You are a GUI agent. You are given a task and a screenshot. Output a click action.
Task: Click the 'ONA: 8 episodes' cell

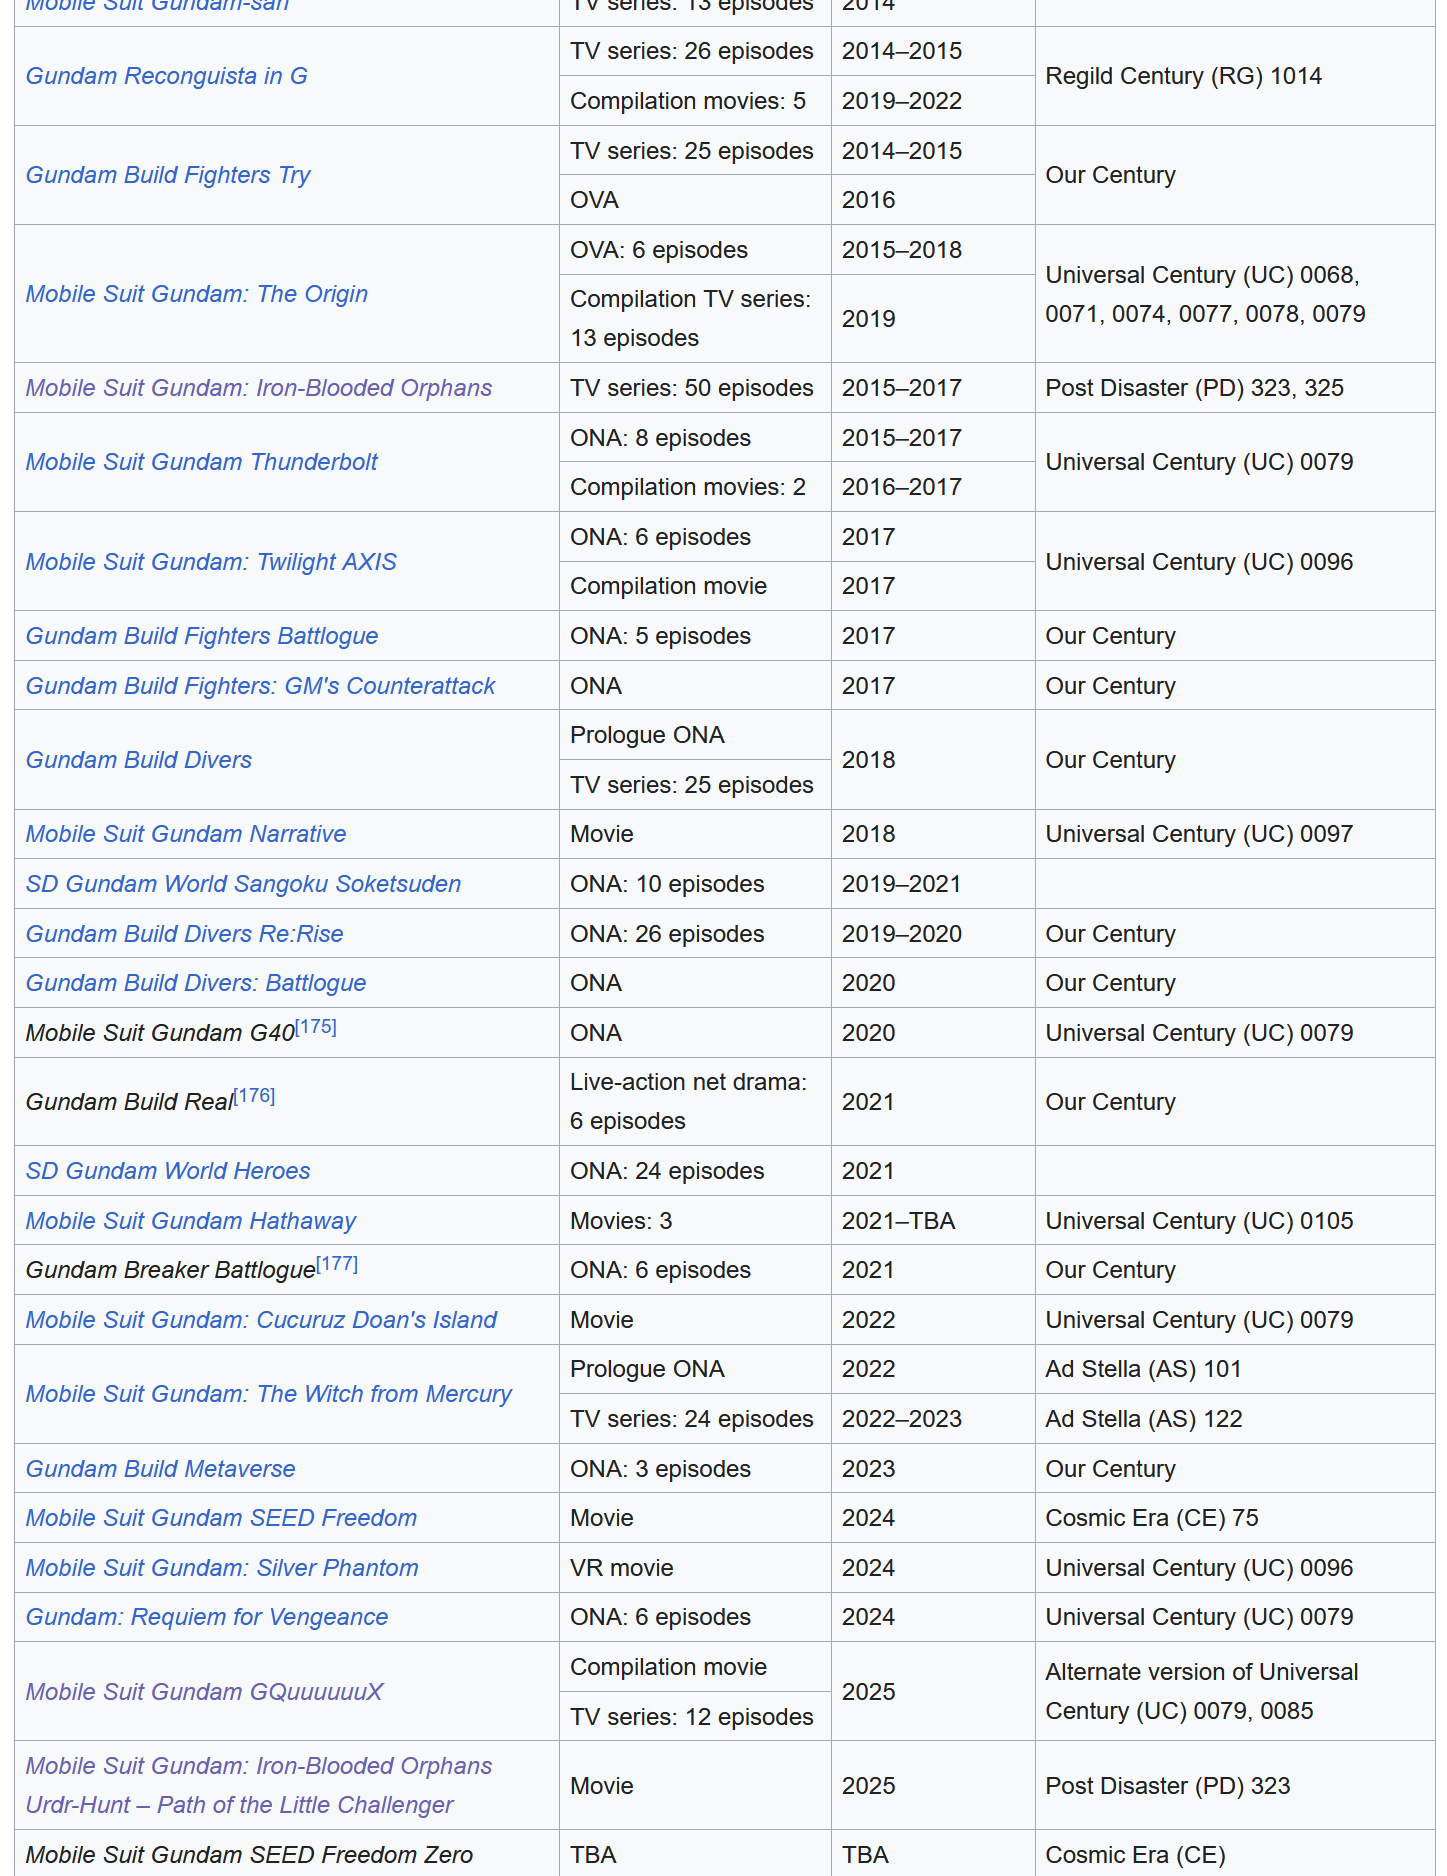coord(695,438)
